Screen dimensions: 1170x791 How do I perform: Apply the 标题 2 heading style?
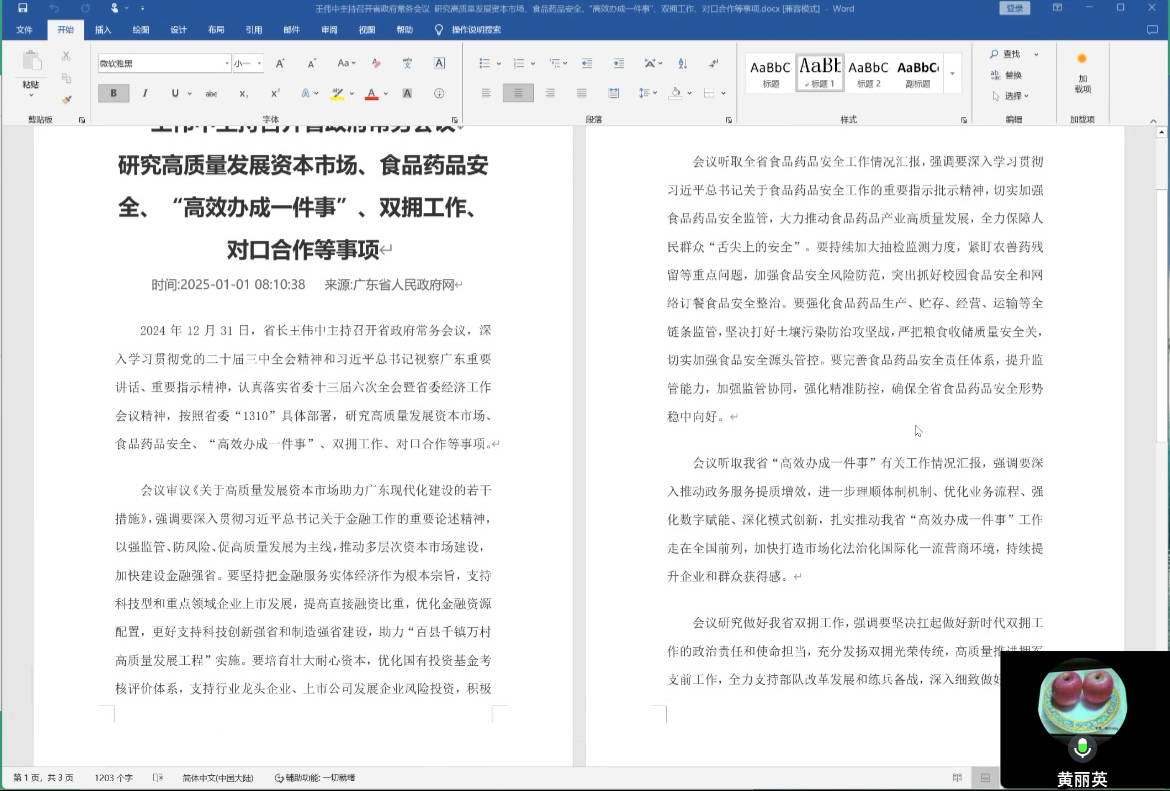[868, 73]
